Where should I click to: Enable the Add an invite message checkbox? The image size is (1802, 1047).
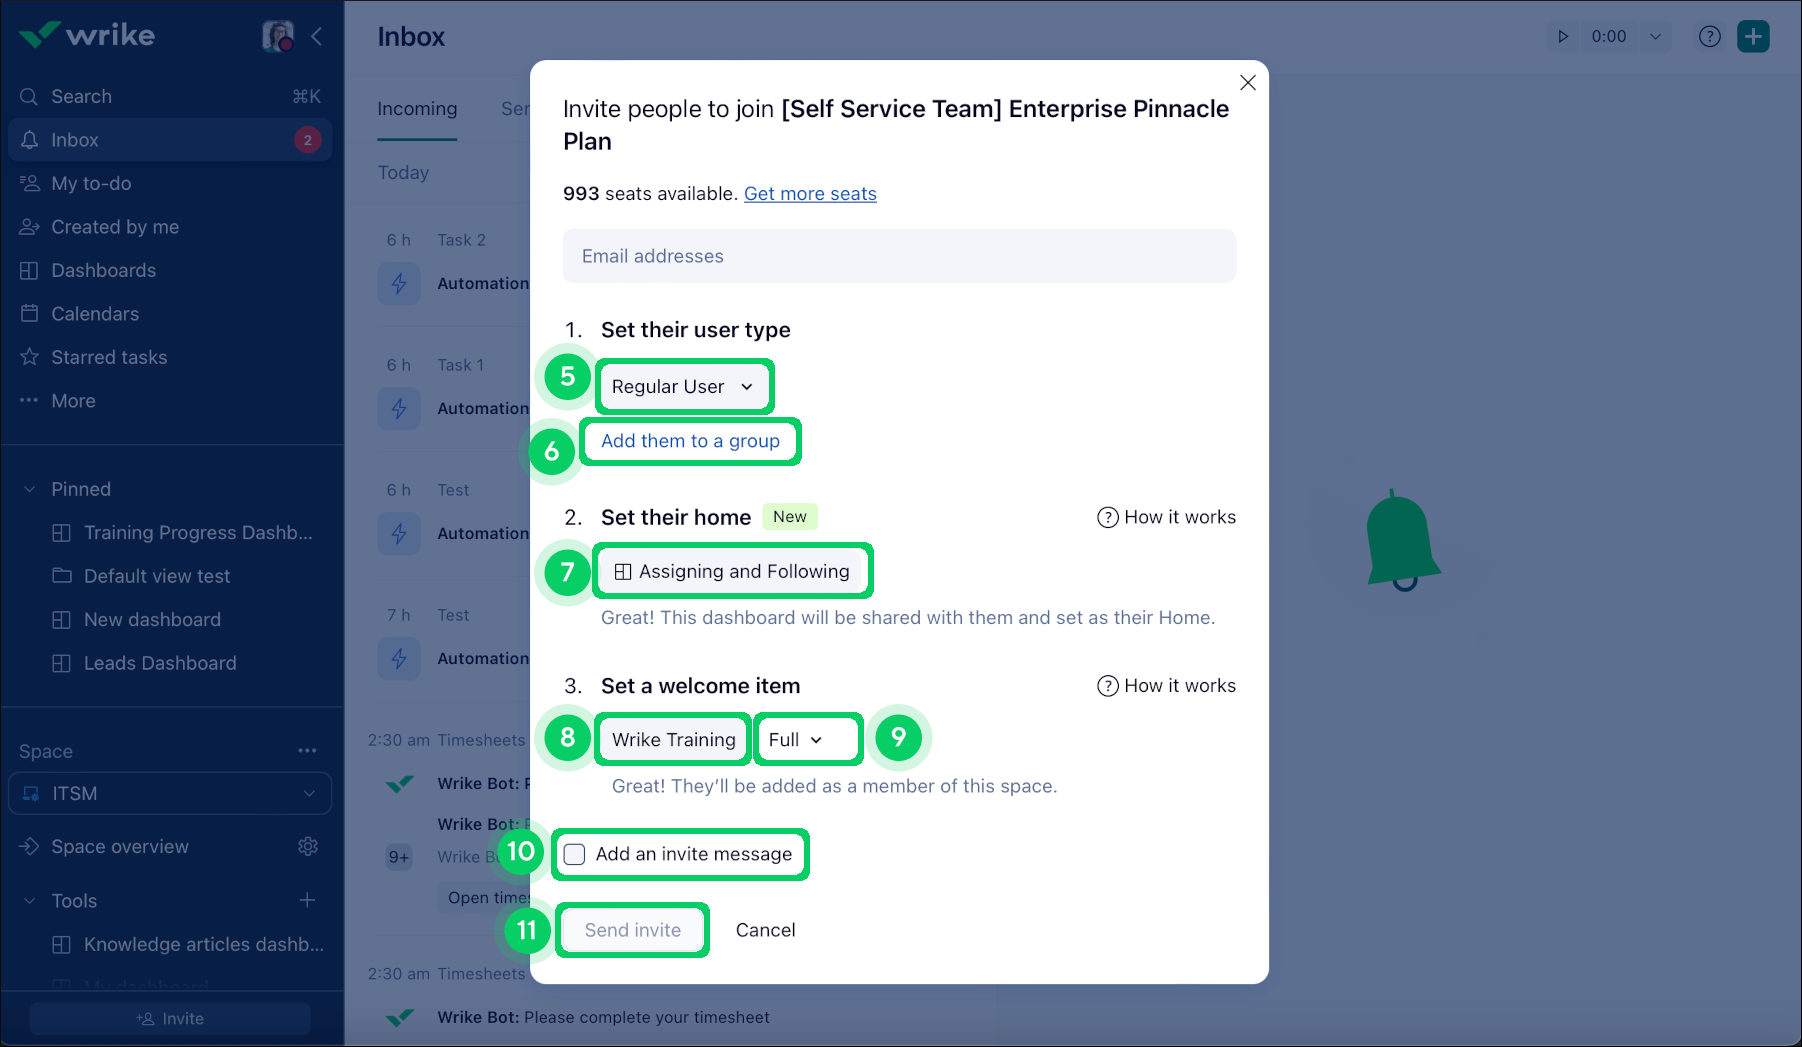point(575,855)
